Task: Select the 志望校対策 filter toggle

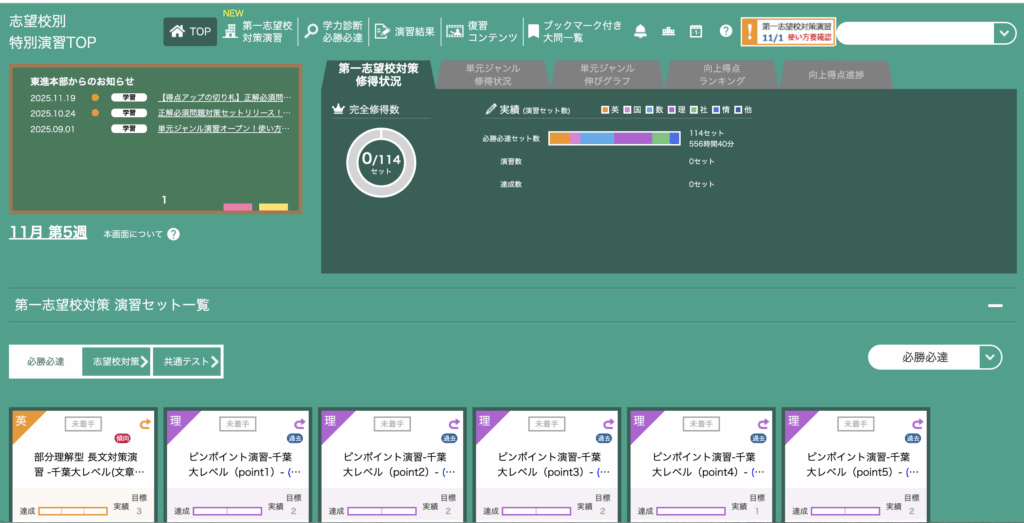Action: pos(116,361)
